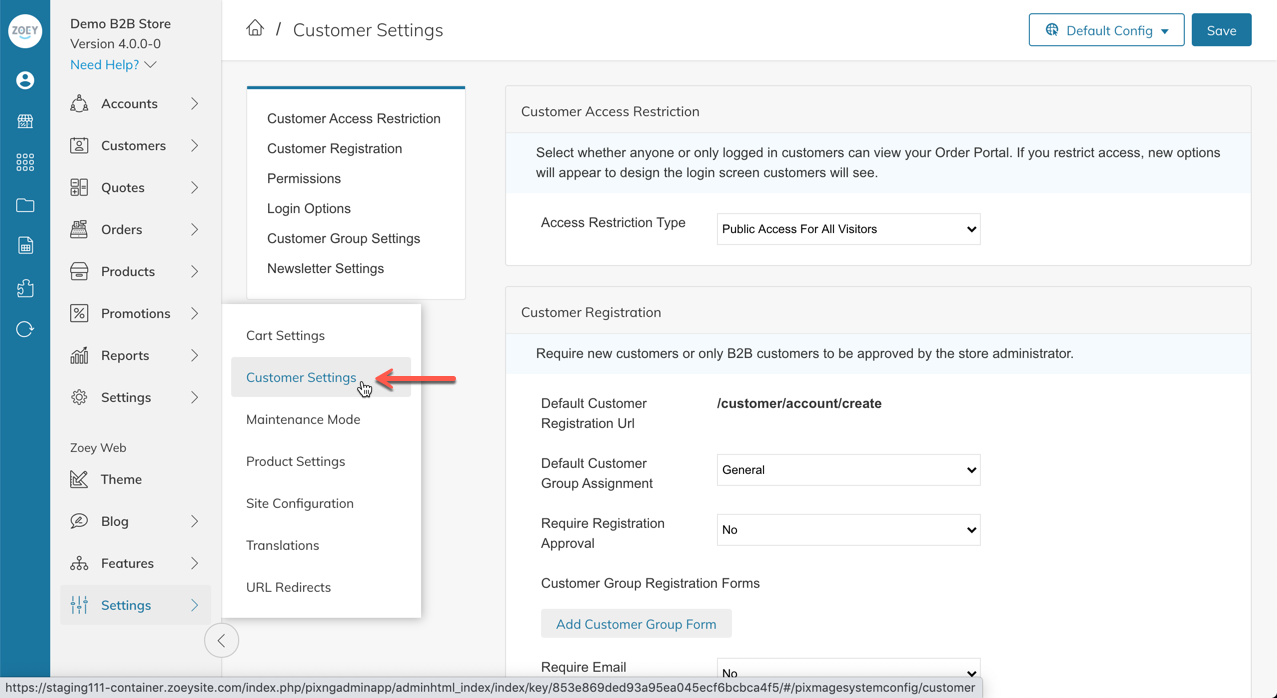Screen dimensions: 1277x698
Task: Open Require Registration Approval dropdown
Action: 848,530
